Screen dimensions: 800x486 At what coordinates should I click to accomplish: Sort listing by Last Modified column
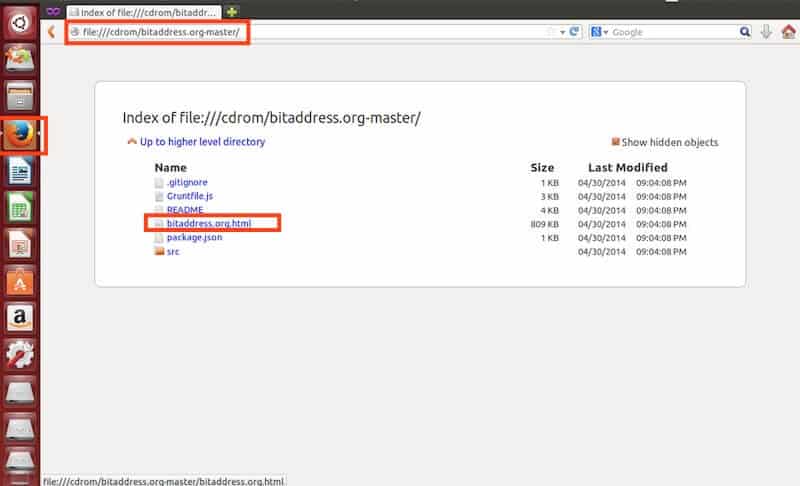pyautogui.click(x=628, y=167)
